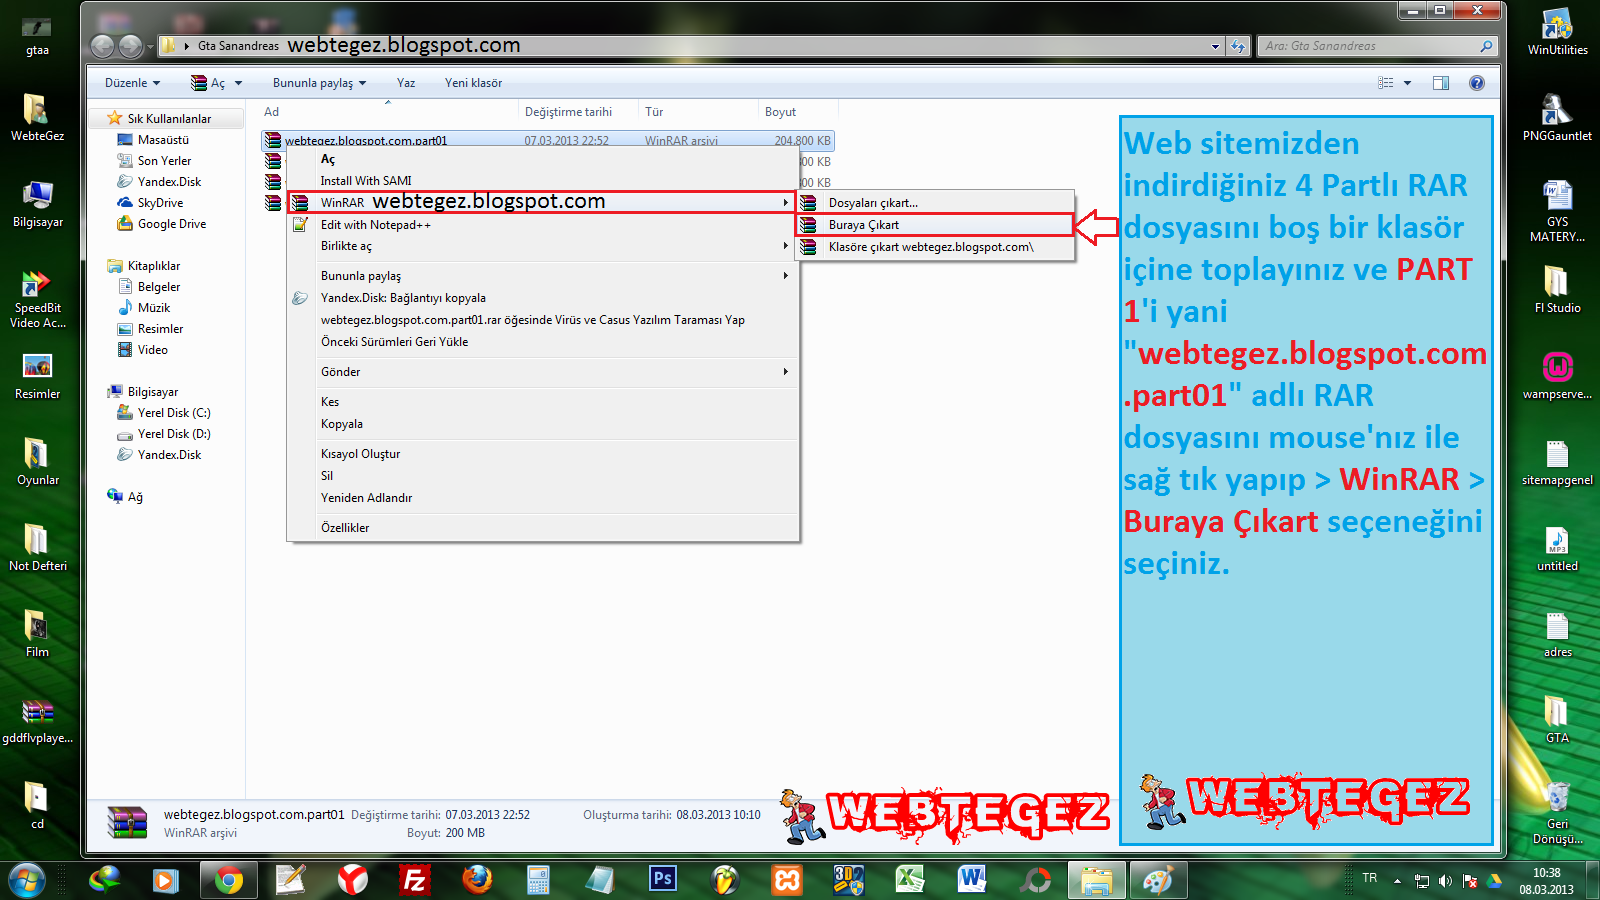The width and height of the screenshot is (1600, 900).
Task: Click the volume speaker tray icon
Action: (1445, 881)
